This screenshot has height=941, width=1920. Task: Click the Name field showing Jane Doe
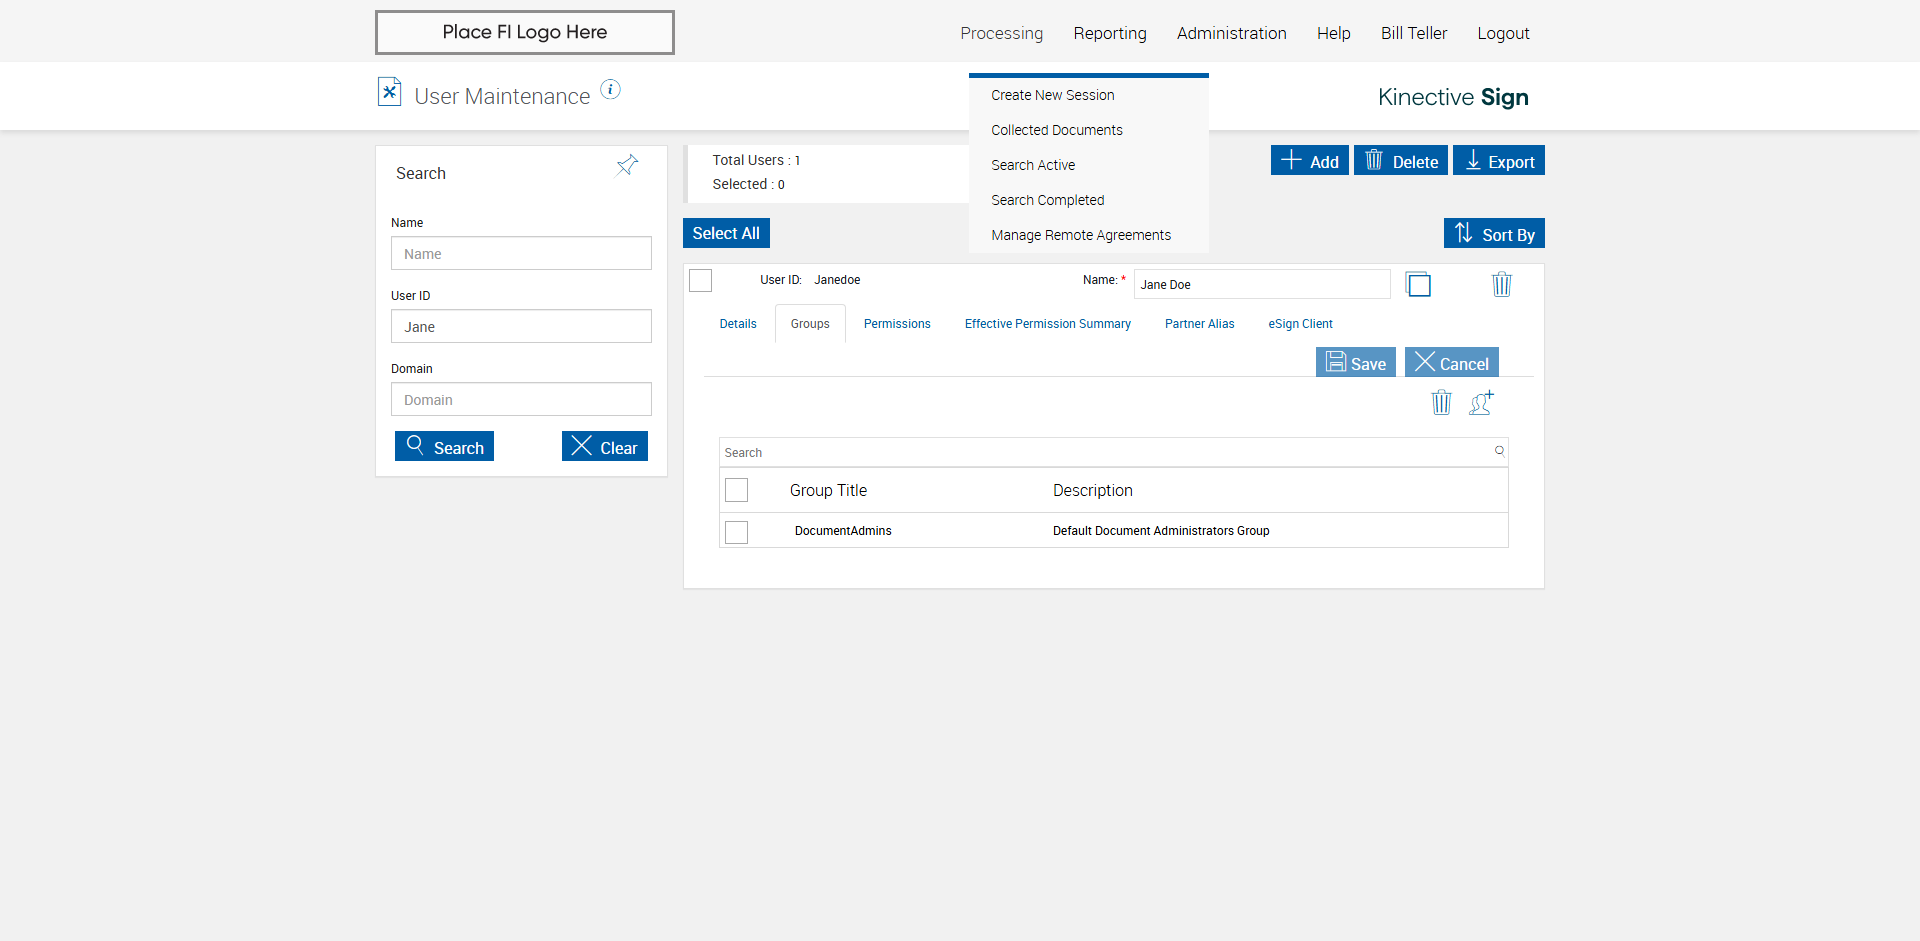pyautogui.click(x=1262, y=284)
